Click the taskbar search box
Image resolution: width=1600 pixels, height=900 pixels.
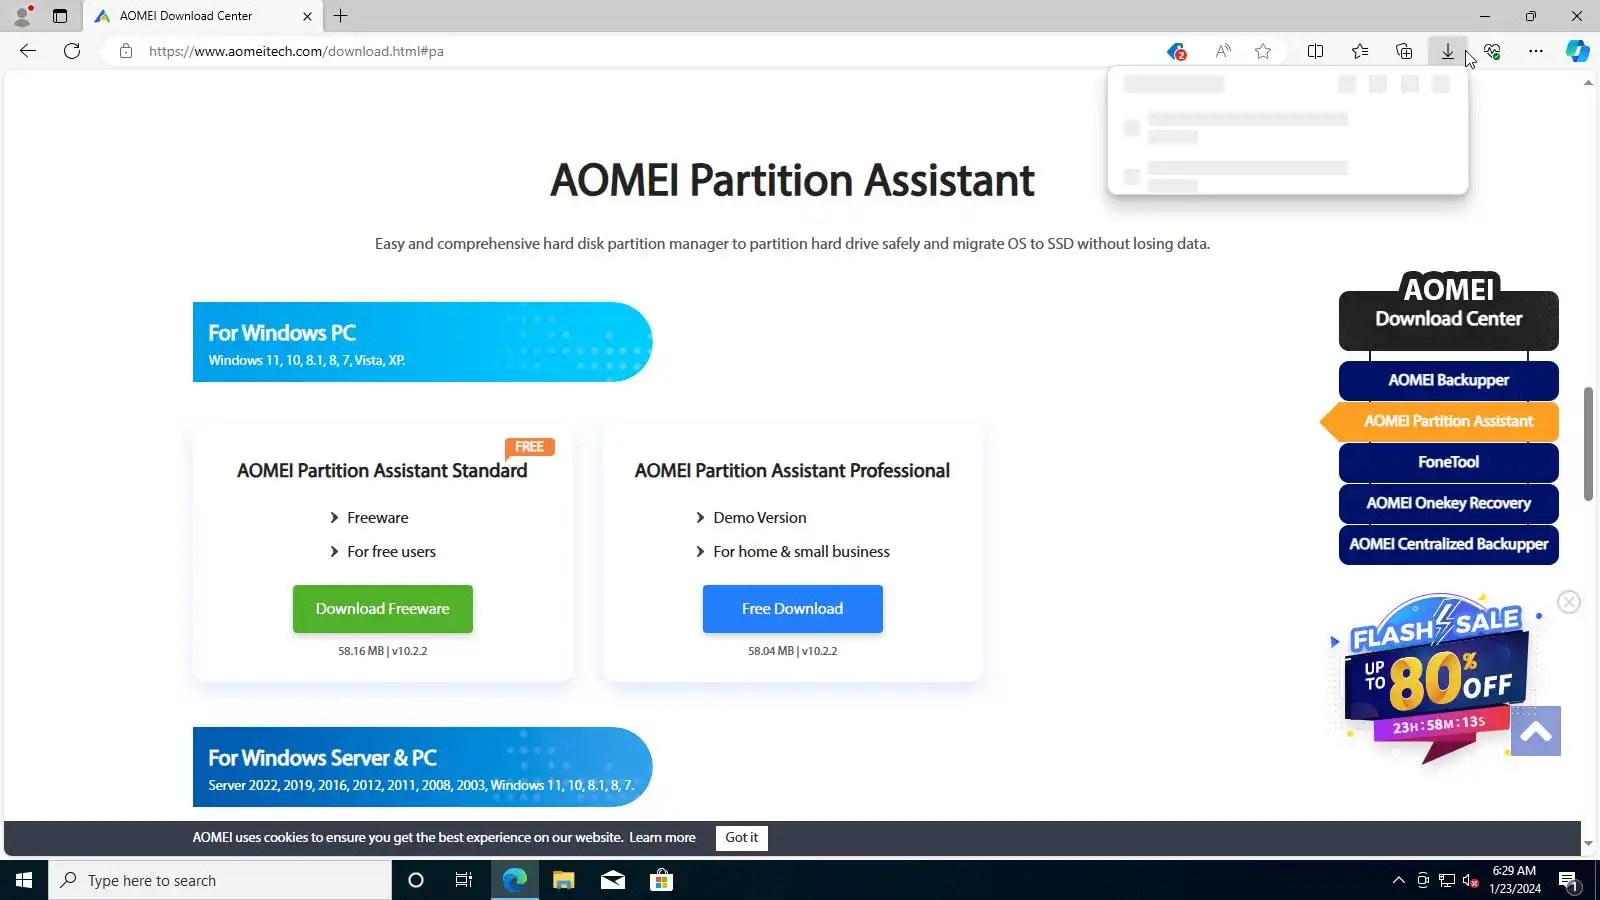[220, 880]
